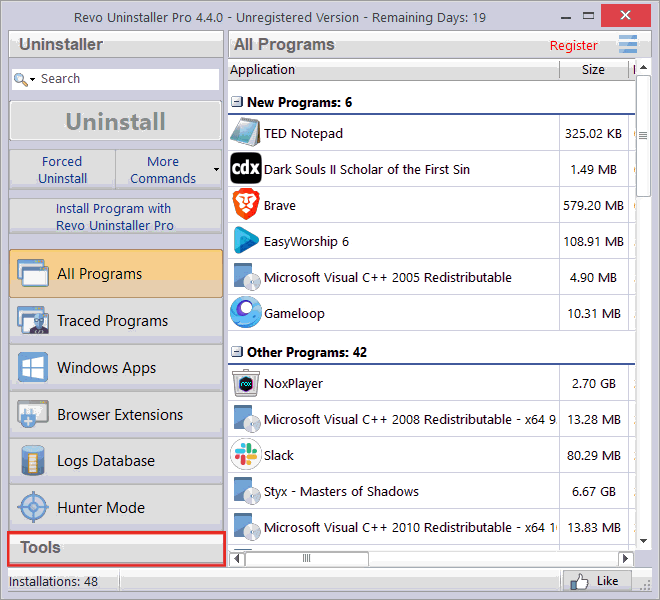Screen dimensions: 660x600
Task: Open search options dropdown arrow
Action: 32,79
